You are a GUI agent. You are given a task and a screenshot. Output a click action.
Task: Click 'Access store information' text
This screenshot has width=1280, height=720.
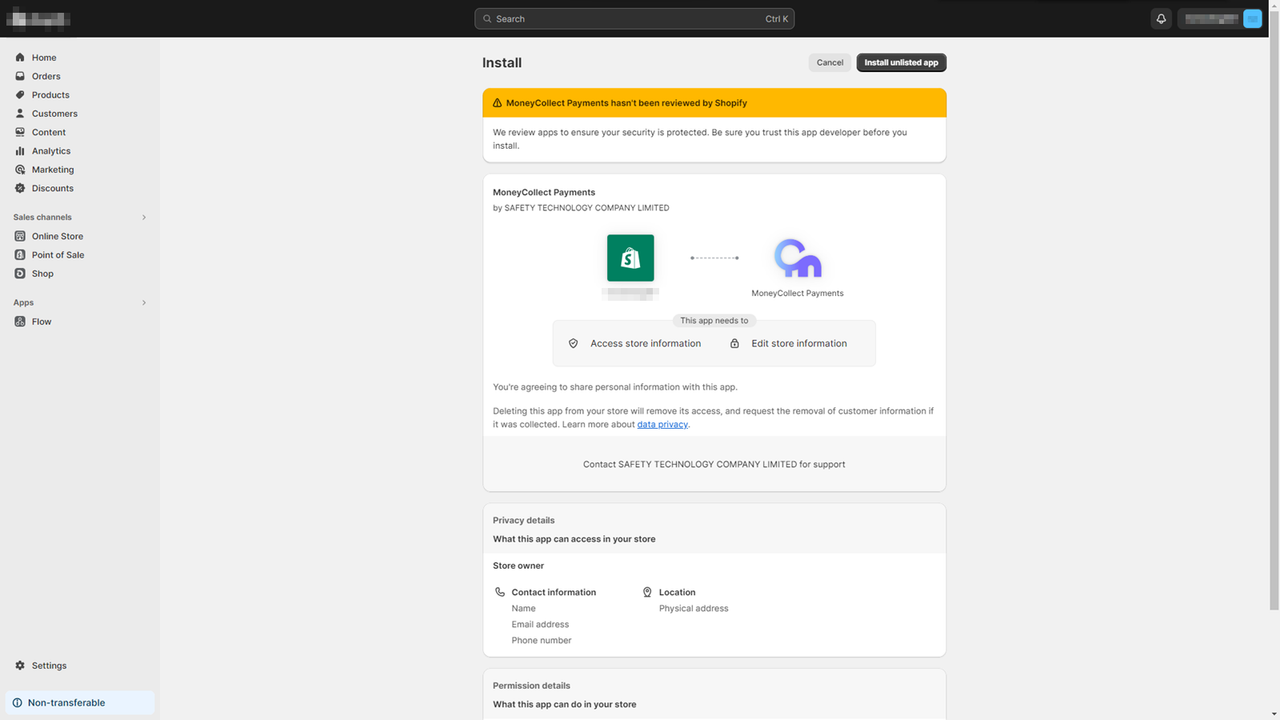[x=646, y=343]
